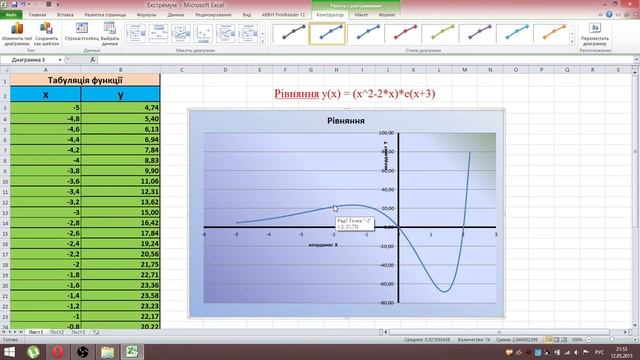Expand the formula bar
The image size is (640, 360).
point(636,60)
